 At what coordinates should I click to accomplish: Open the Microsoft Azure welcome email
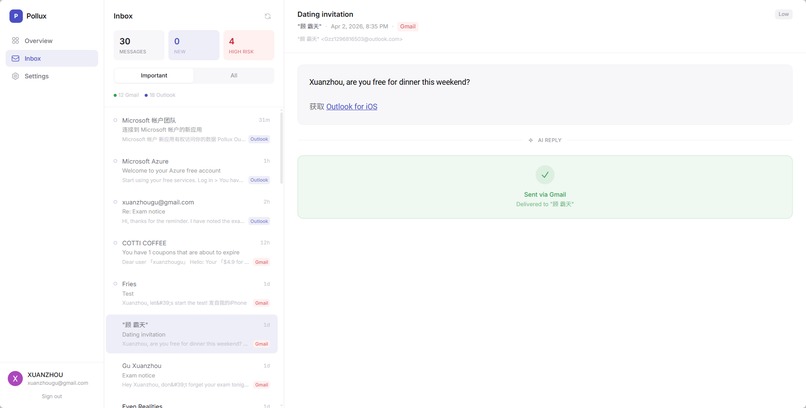(192, 171)
